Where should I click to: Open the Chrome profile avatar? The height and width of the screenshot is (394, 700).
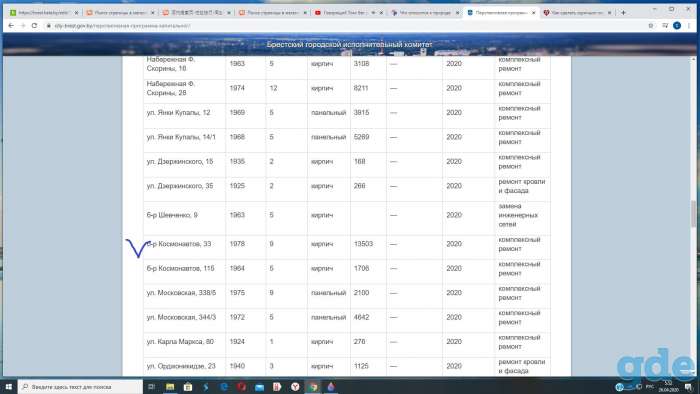point(677,26)
